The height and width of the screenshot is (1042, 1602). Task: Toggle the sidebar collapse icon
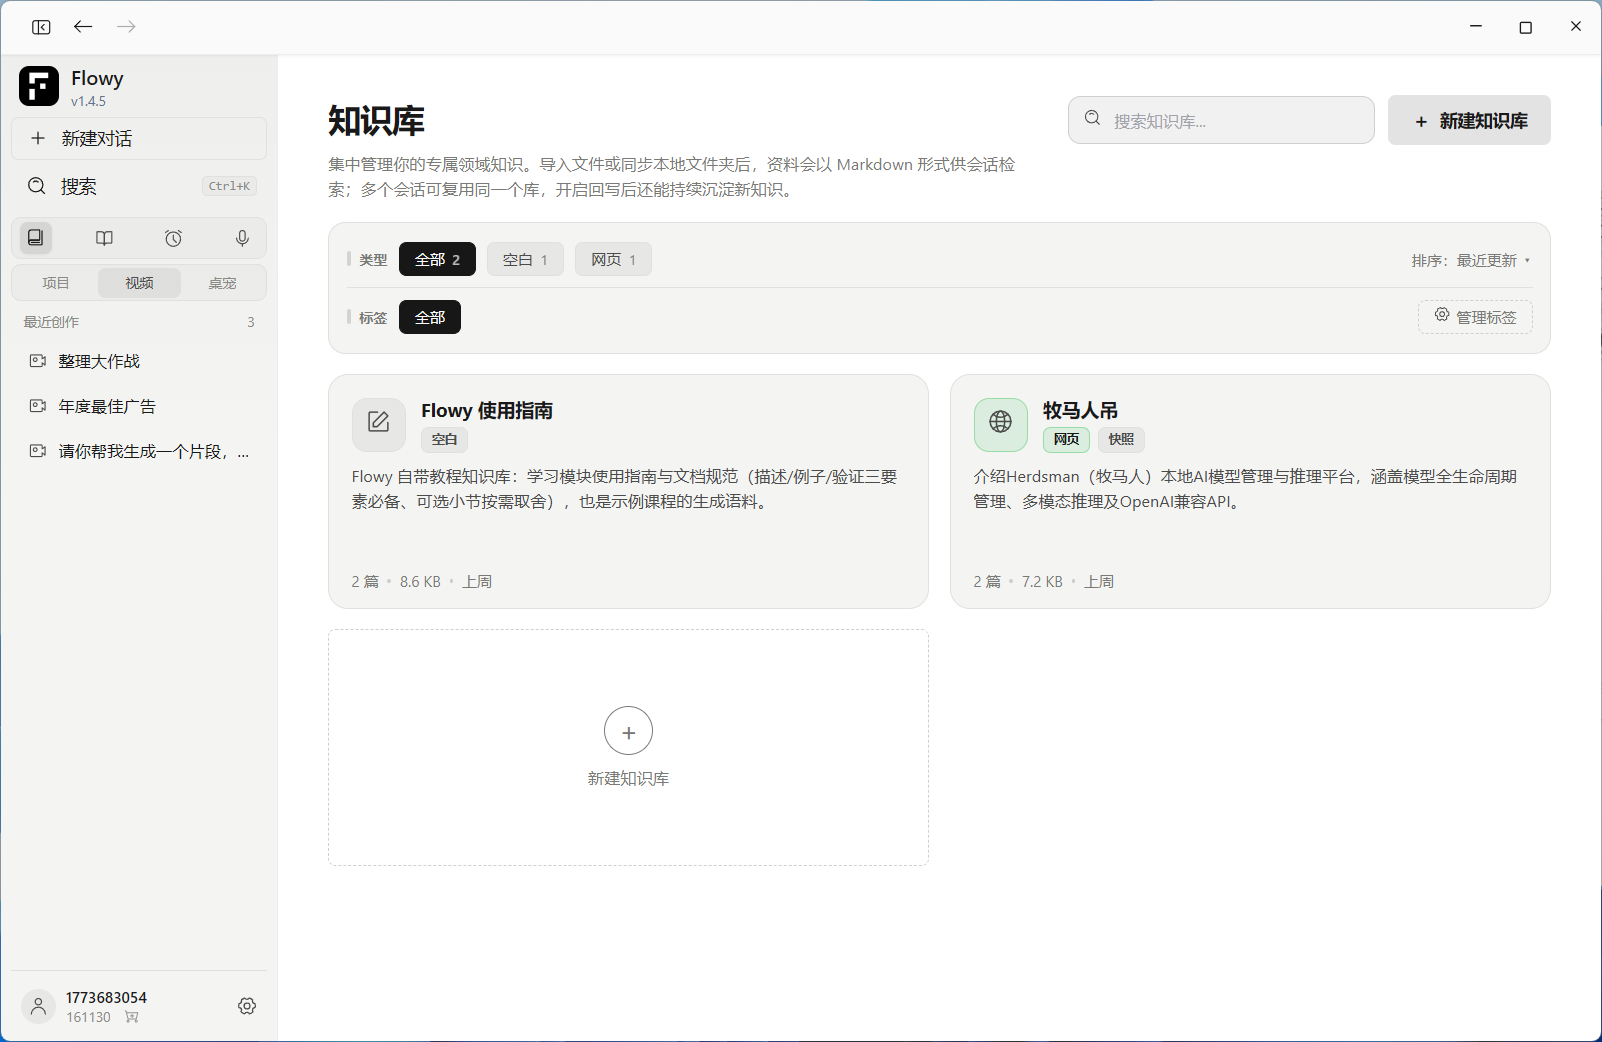(x=41, y=27)
